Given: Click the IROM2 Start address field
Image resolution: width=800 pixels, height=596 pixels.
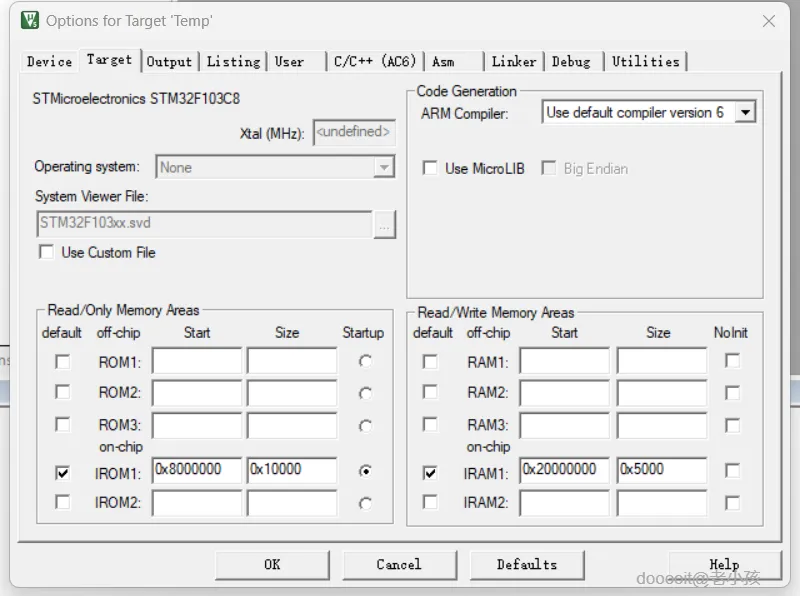Looking at the screenshot, I should point(197,503).
